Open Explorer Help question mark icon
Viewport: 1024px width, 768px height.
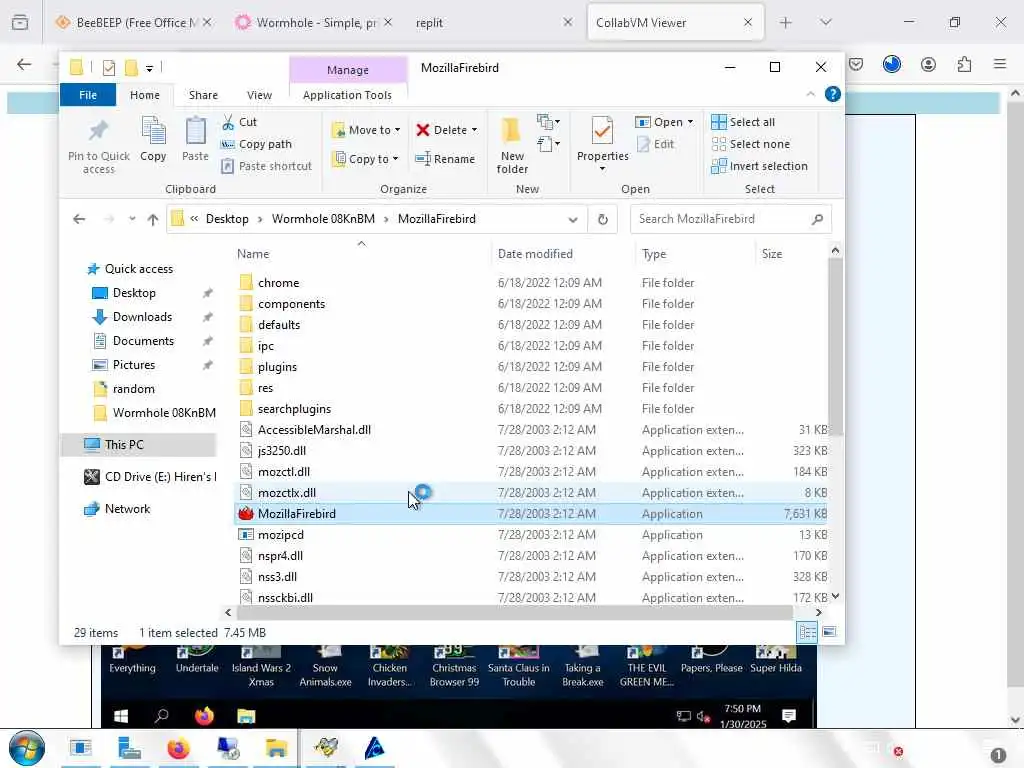coord(833,94)
